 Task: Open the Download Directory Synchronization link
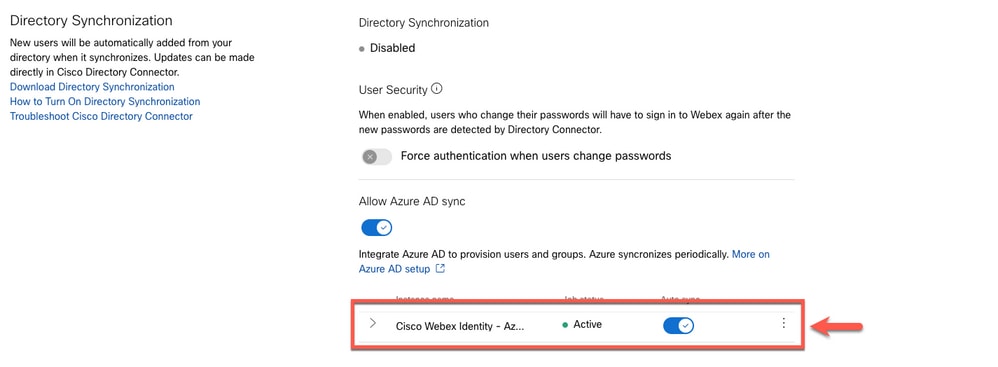click(92, 87)
